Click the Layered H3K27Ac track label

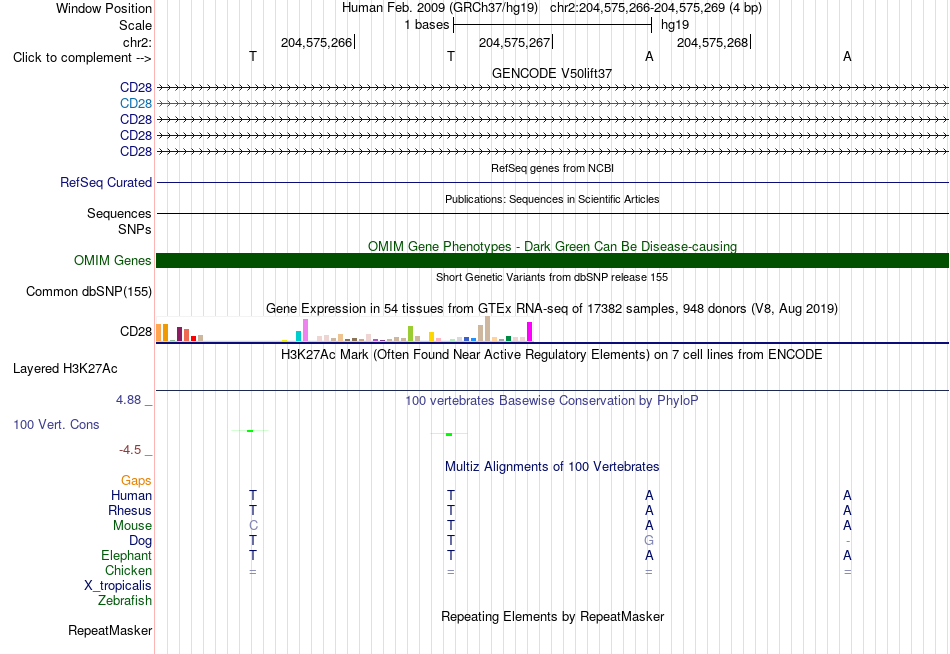pos(65,369)
